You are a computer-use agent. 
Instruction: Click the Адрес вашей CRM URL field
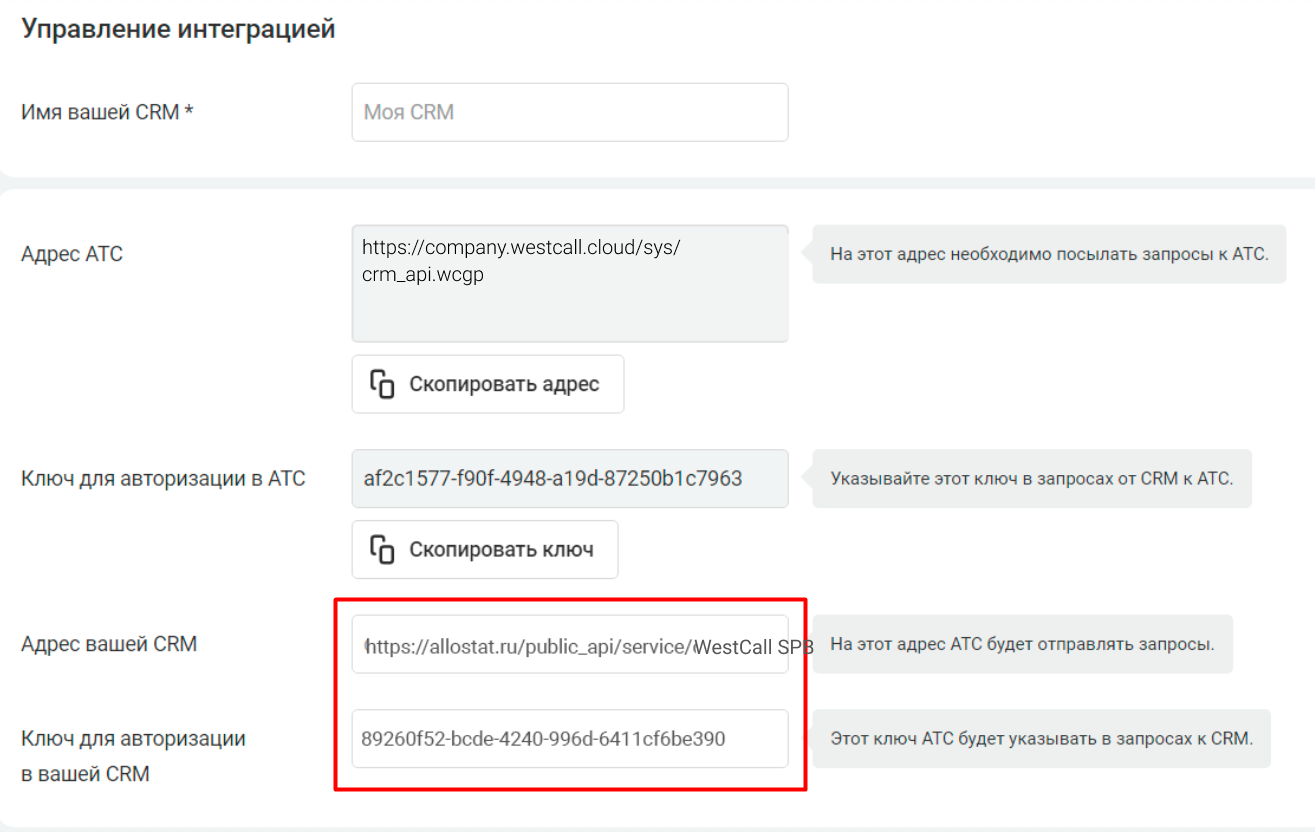click(x=570, y=645)
